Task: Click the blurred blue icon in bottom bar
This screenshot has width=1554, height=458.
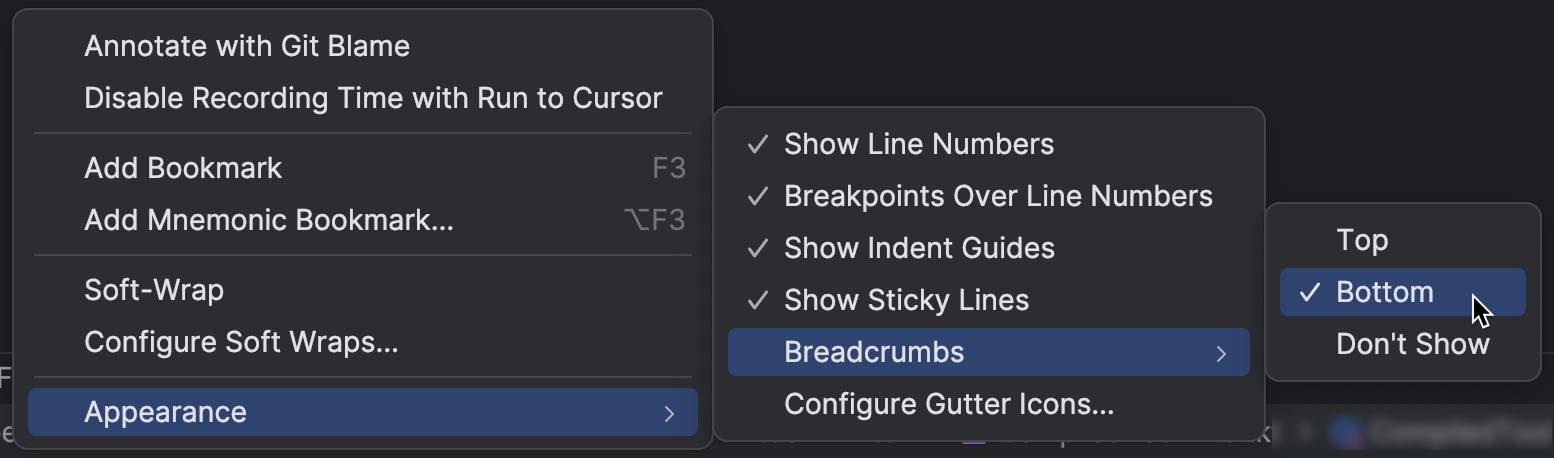Action: click(x=1345, y=433)
